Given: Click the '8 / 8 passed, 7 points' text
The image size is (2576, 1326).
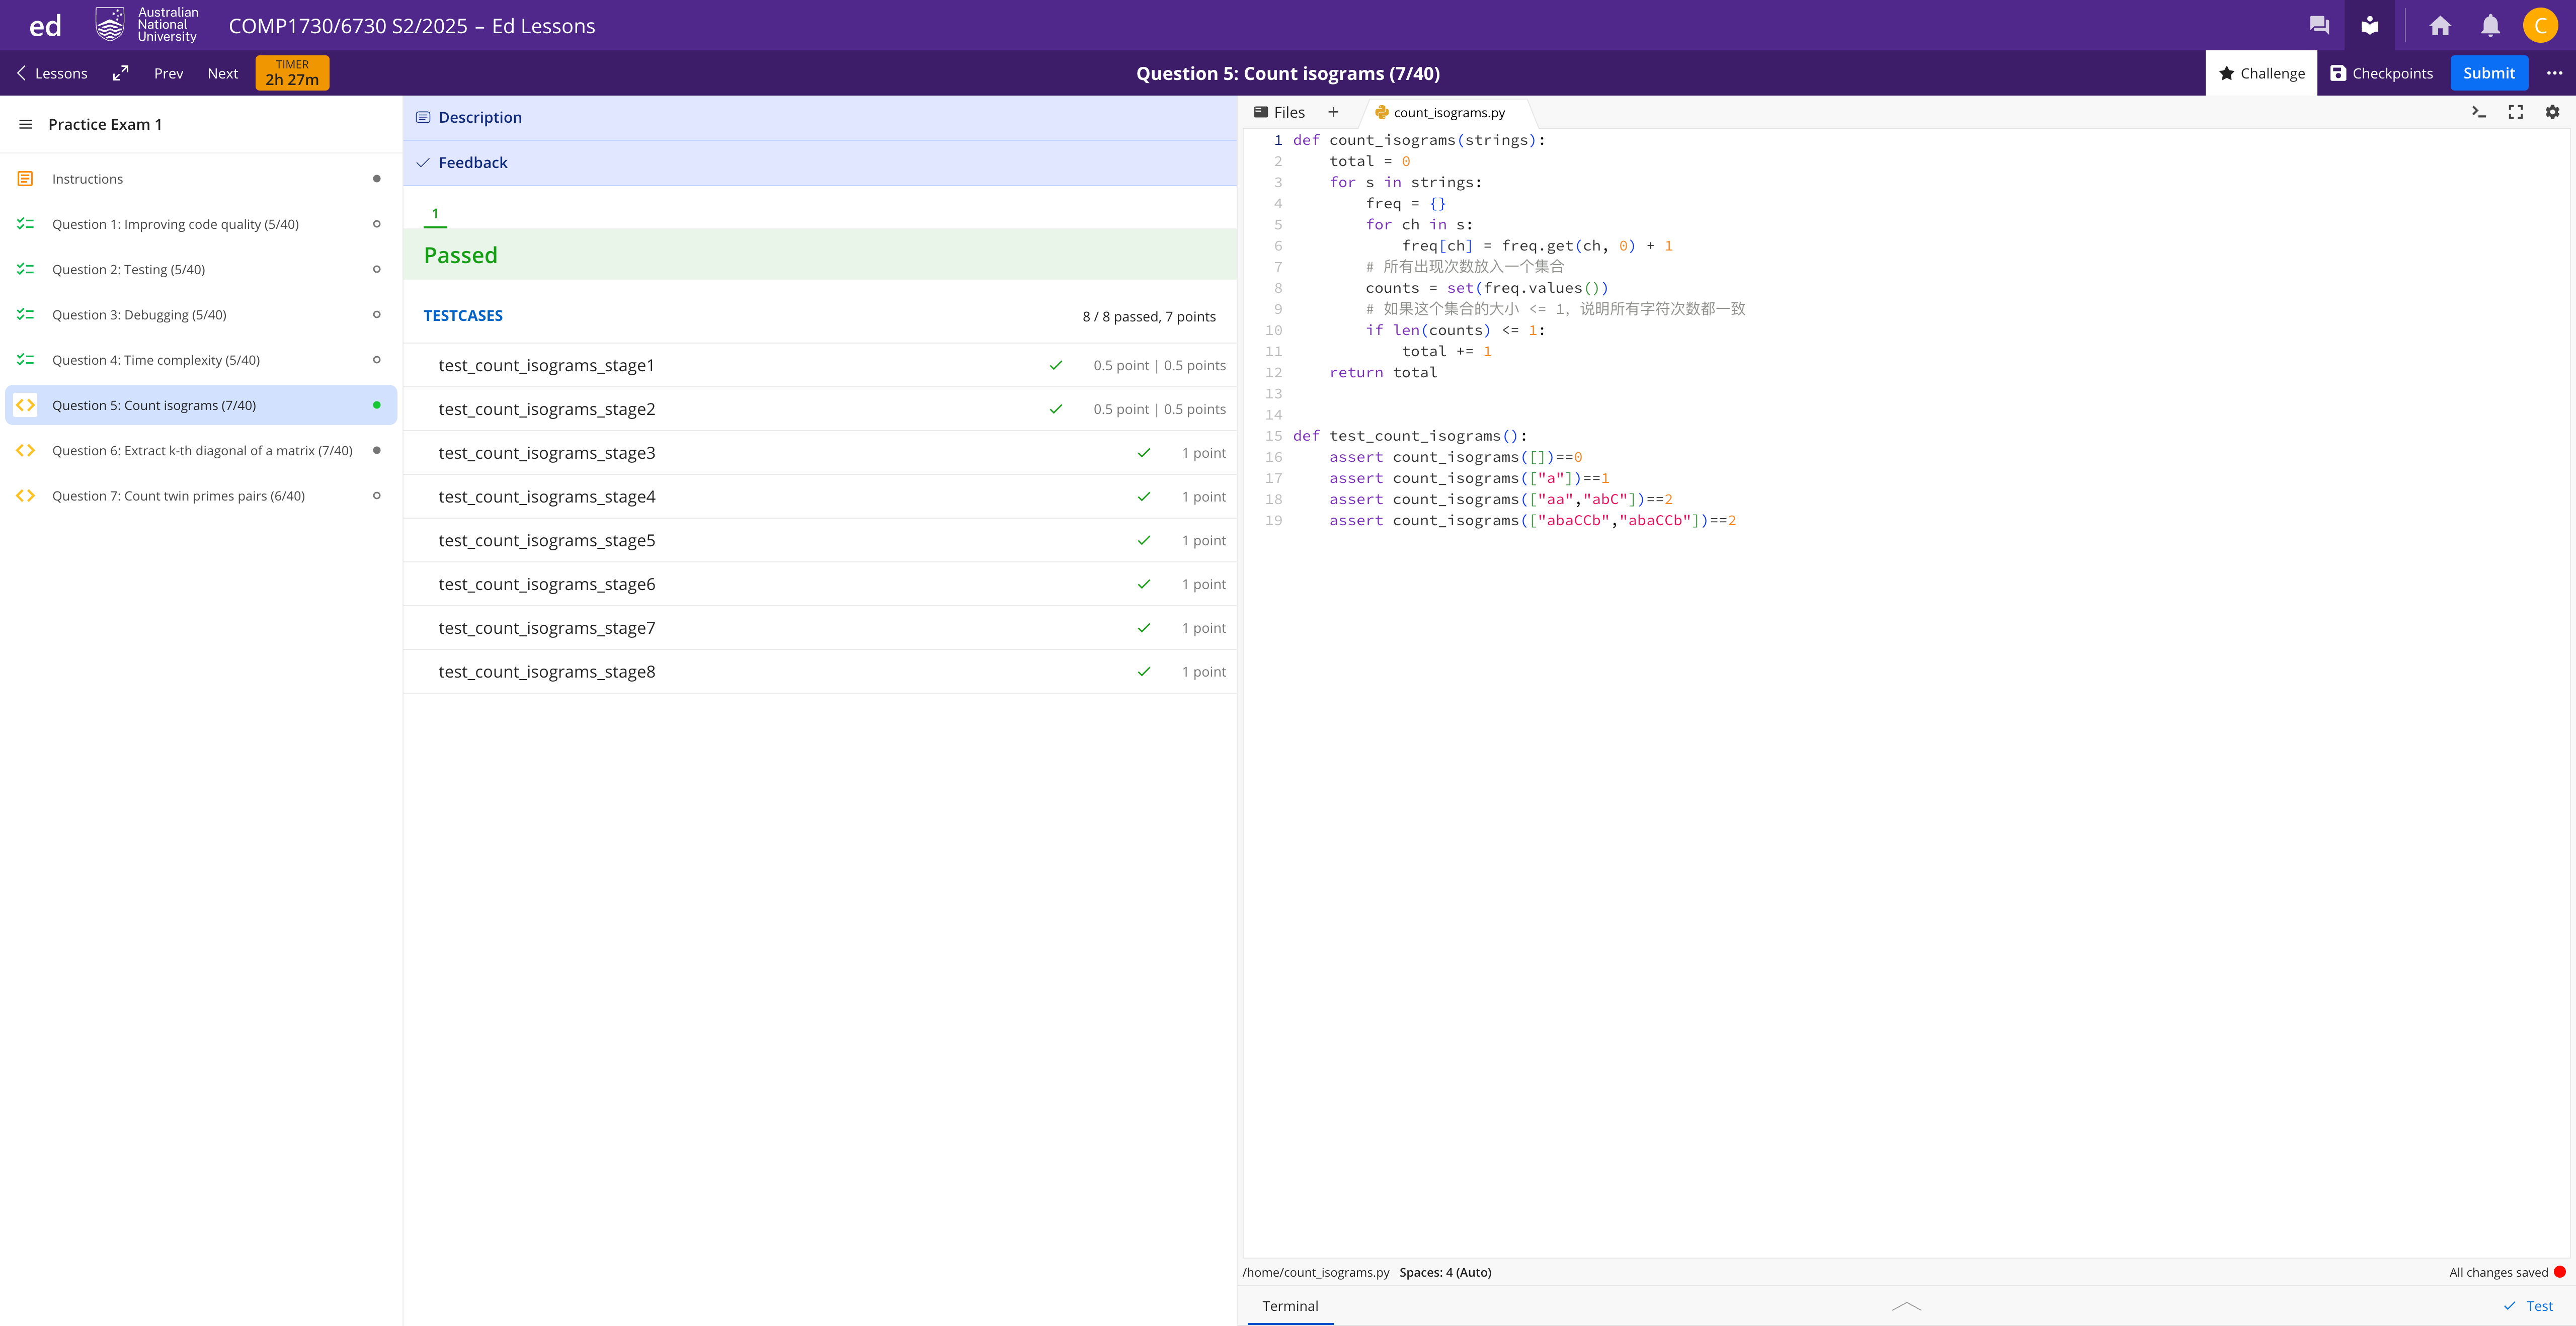Looking at the screenshot, I should (x=1149, y=316).
